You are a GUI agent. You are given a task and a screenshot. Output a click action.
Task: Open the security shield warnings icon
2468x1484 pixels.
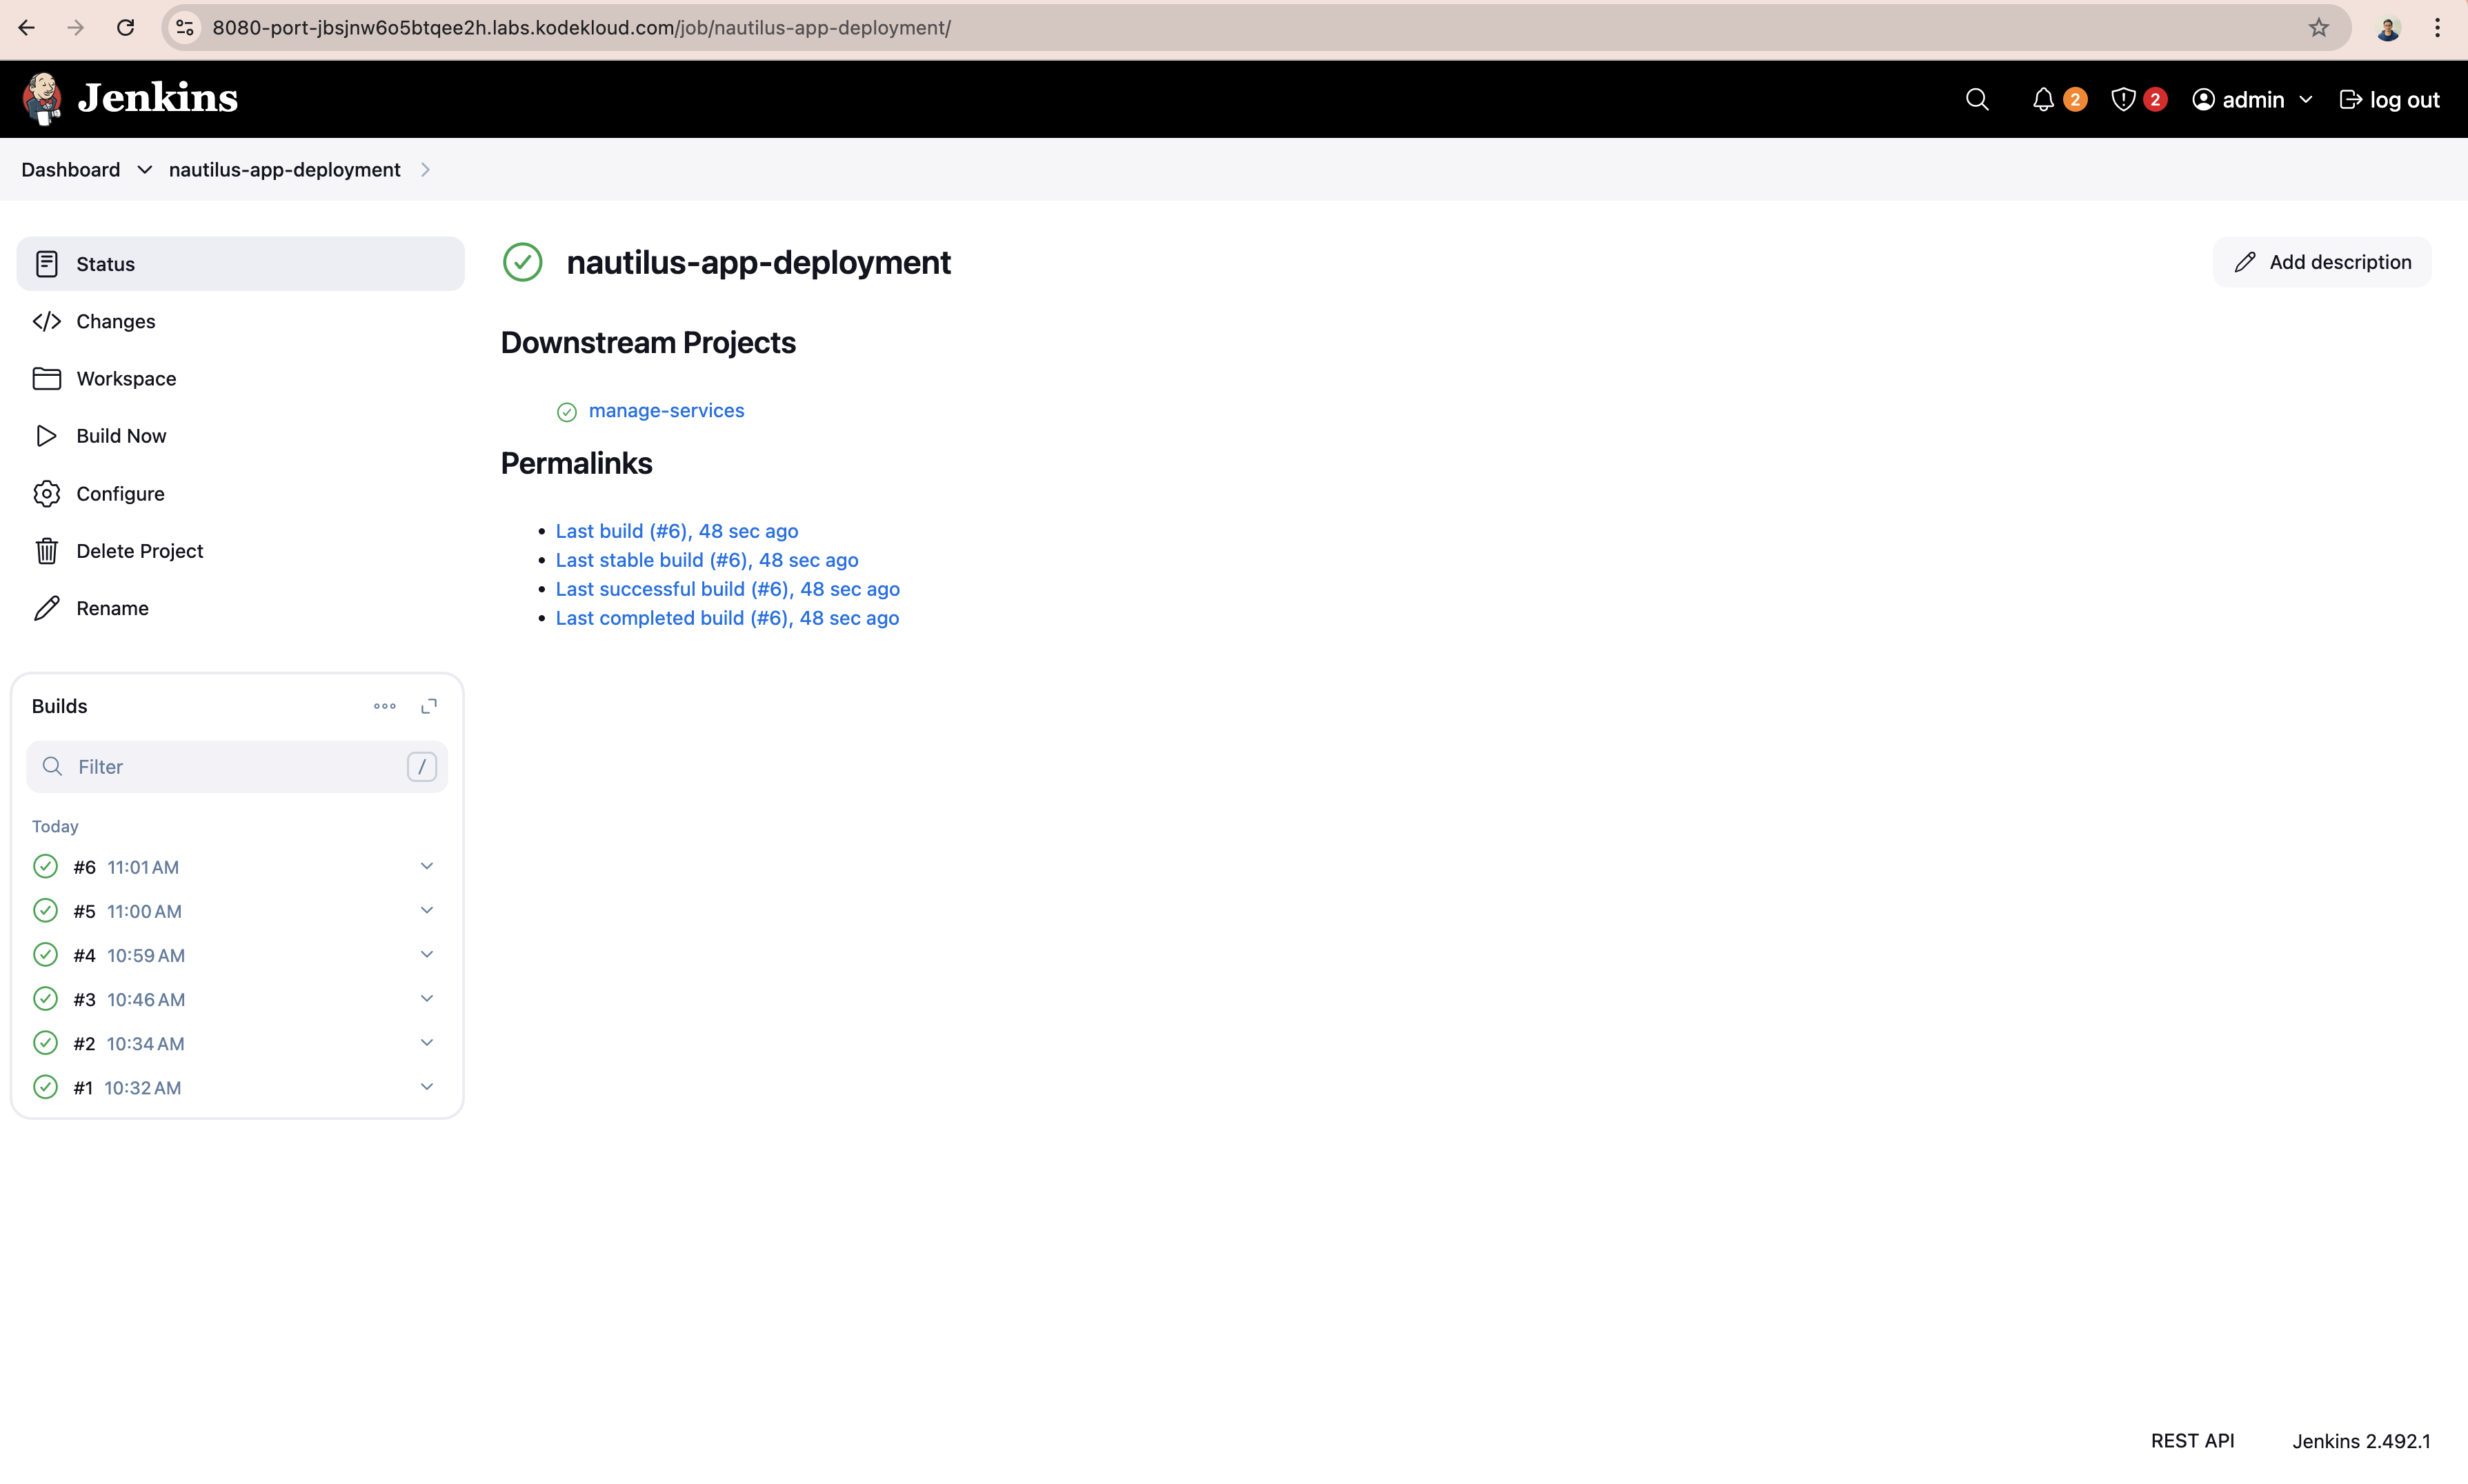2123,99
